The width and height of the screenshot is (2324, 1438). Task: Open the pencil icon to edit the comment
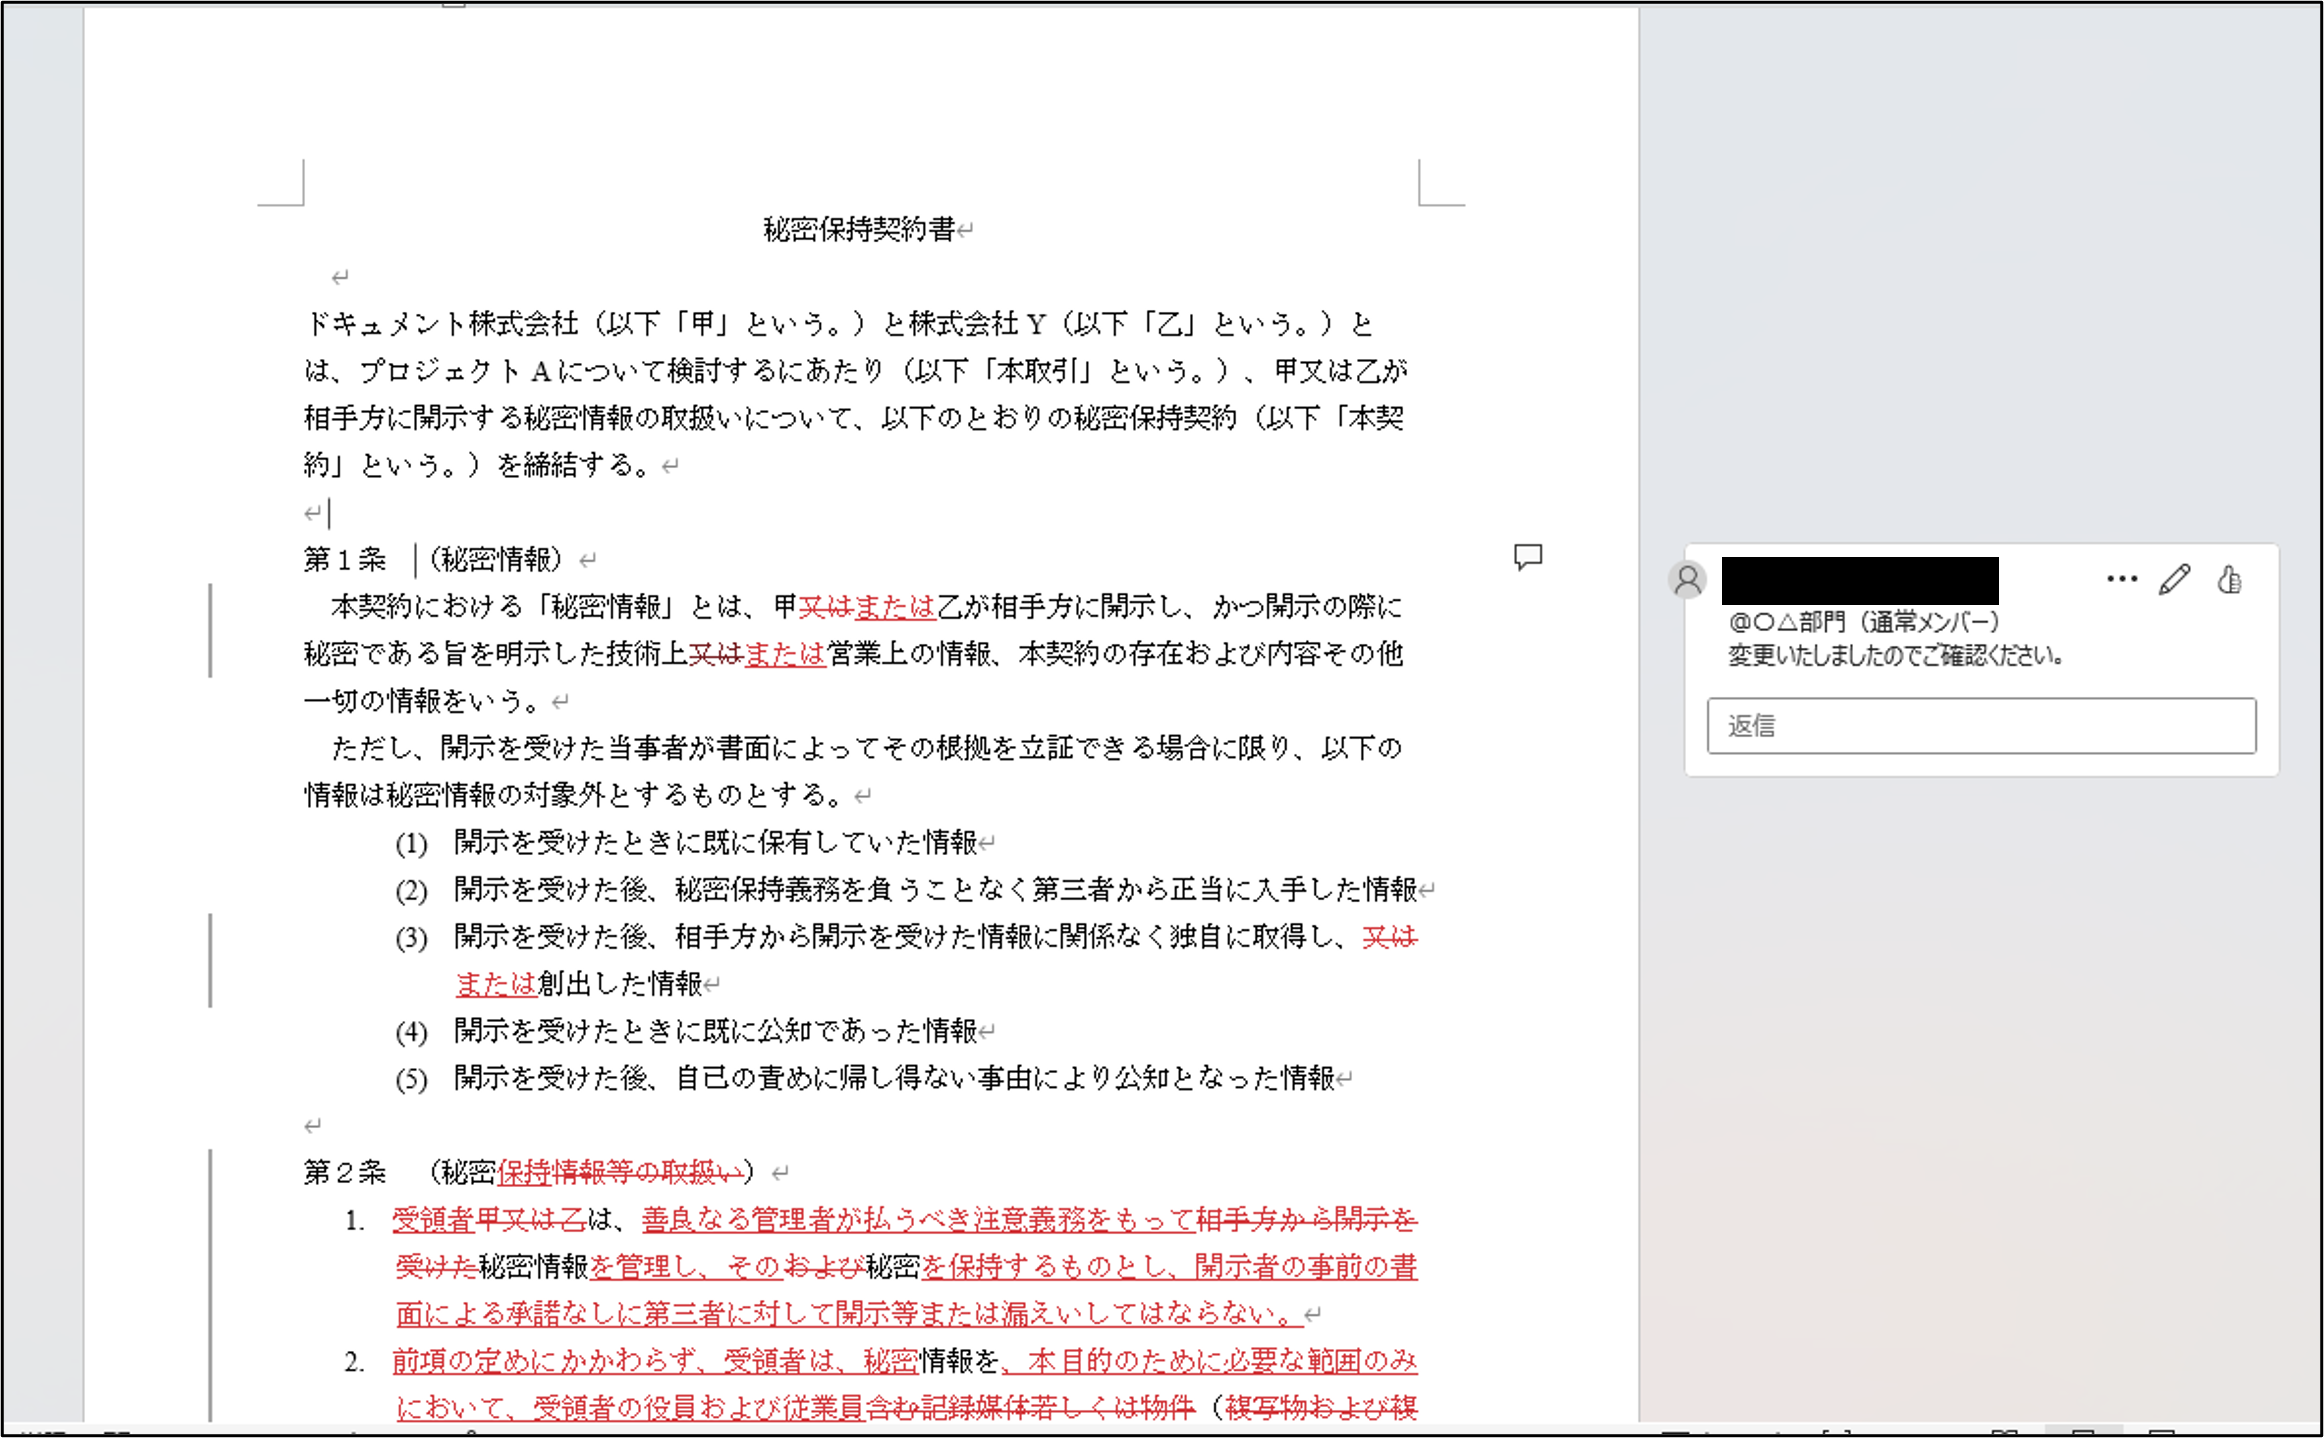[x=2175, y=578]
